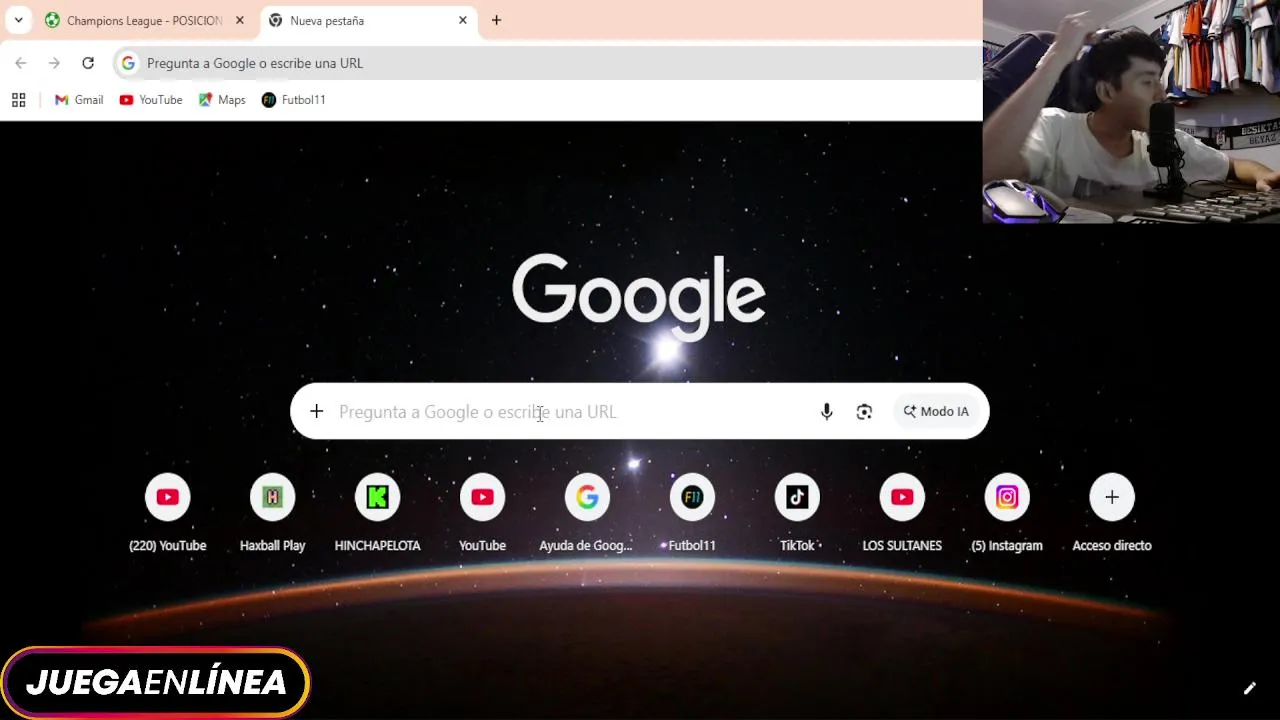
Task: Customize page with pencil edit icon
Action: 1249,688
